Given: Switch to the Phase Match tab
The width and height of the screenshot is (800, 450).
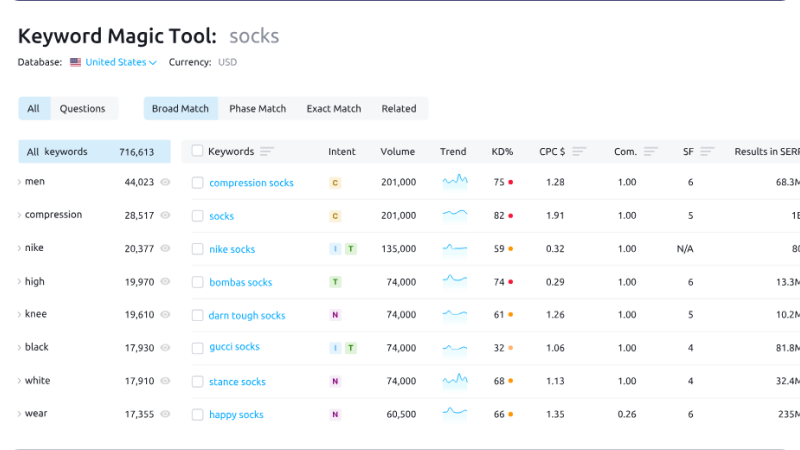Looking at the screenshot, I should coord(258,109).
